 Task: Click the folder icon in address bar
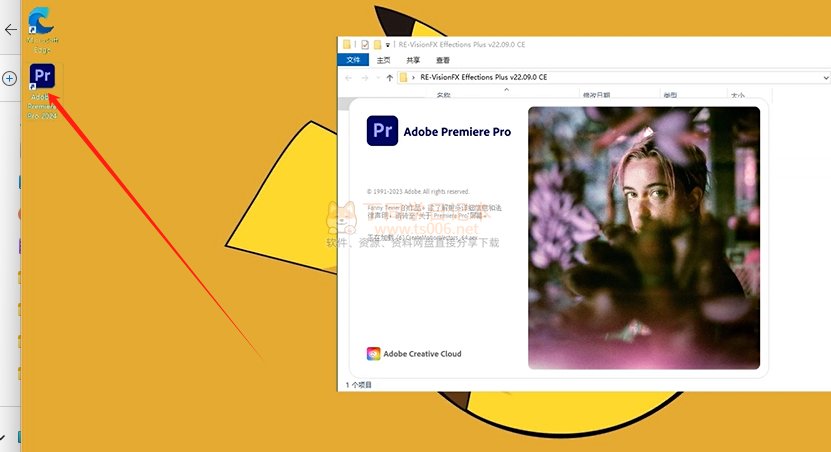point(403,77)
